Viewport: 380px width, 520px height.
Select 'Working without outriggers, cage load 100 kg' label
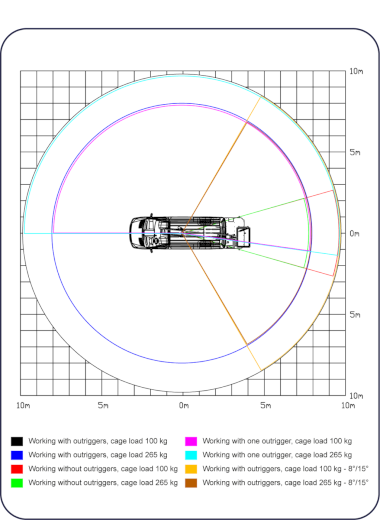coord(103,469)
